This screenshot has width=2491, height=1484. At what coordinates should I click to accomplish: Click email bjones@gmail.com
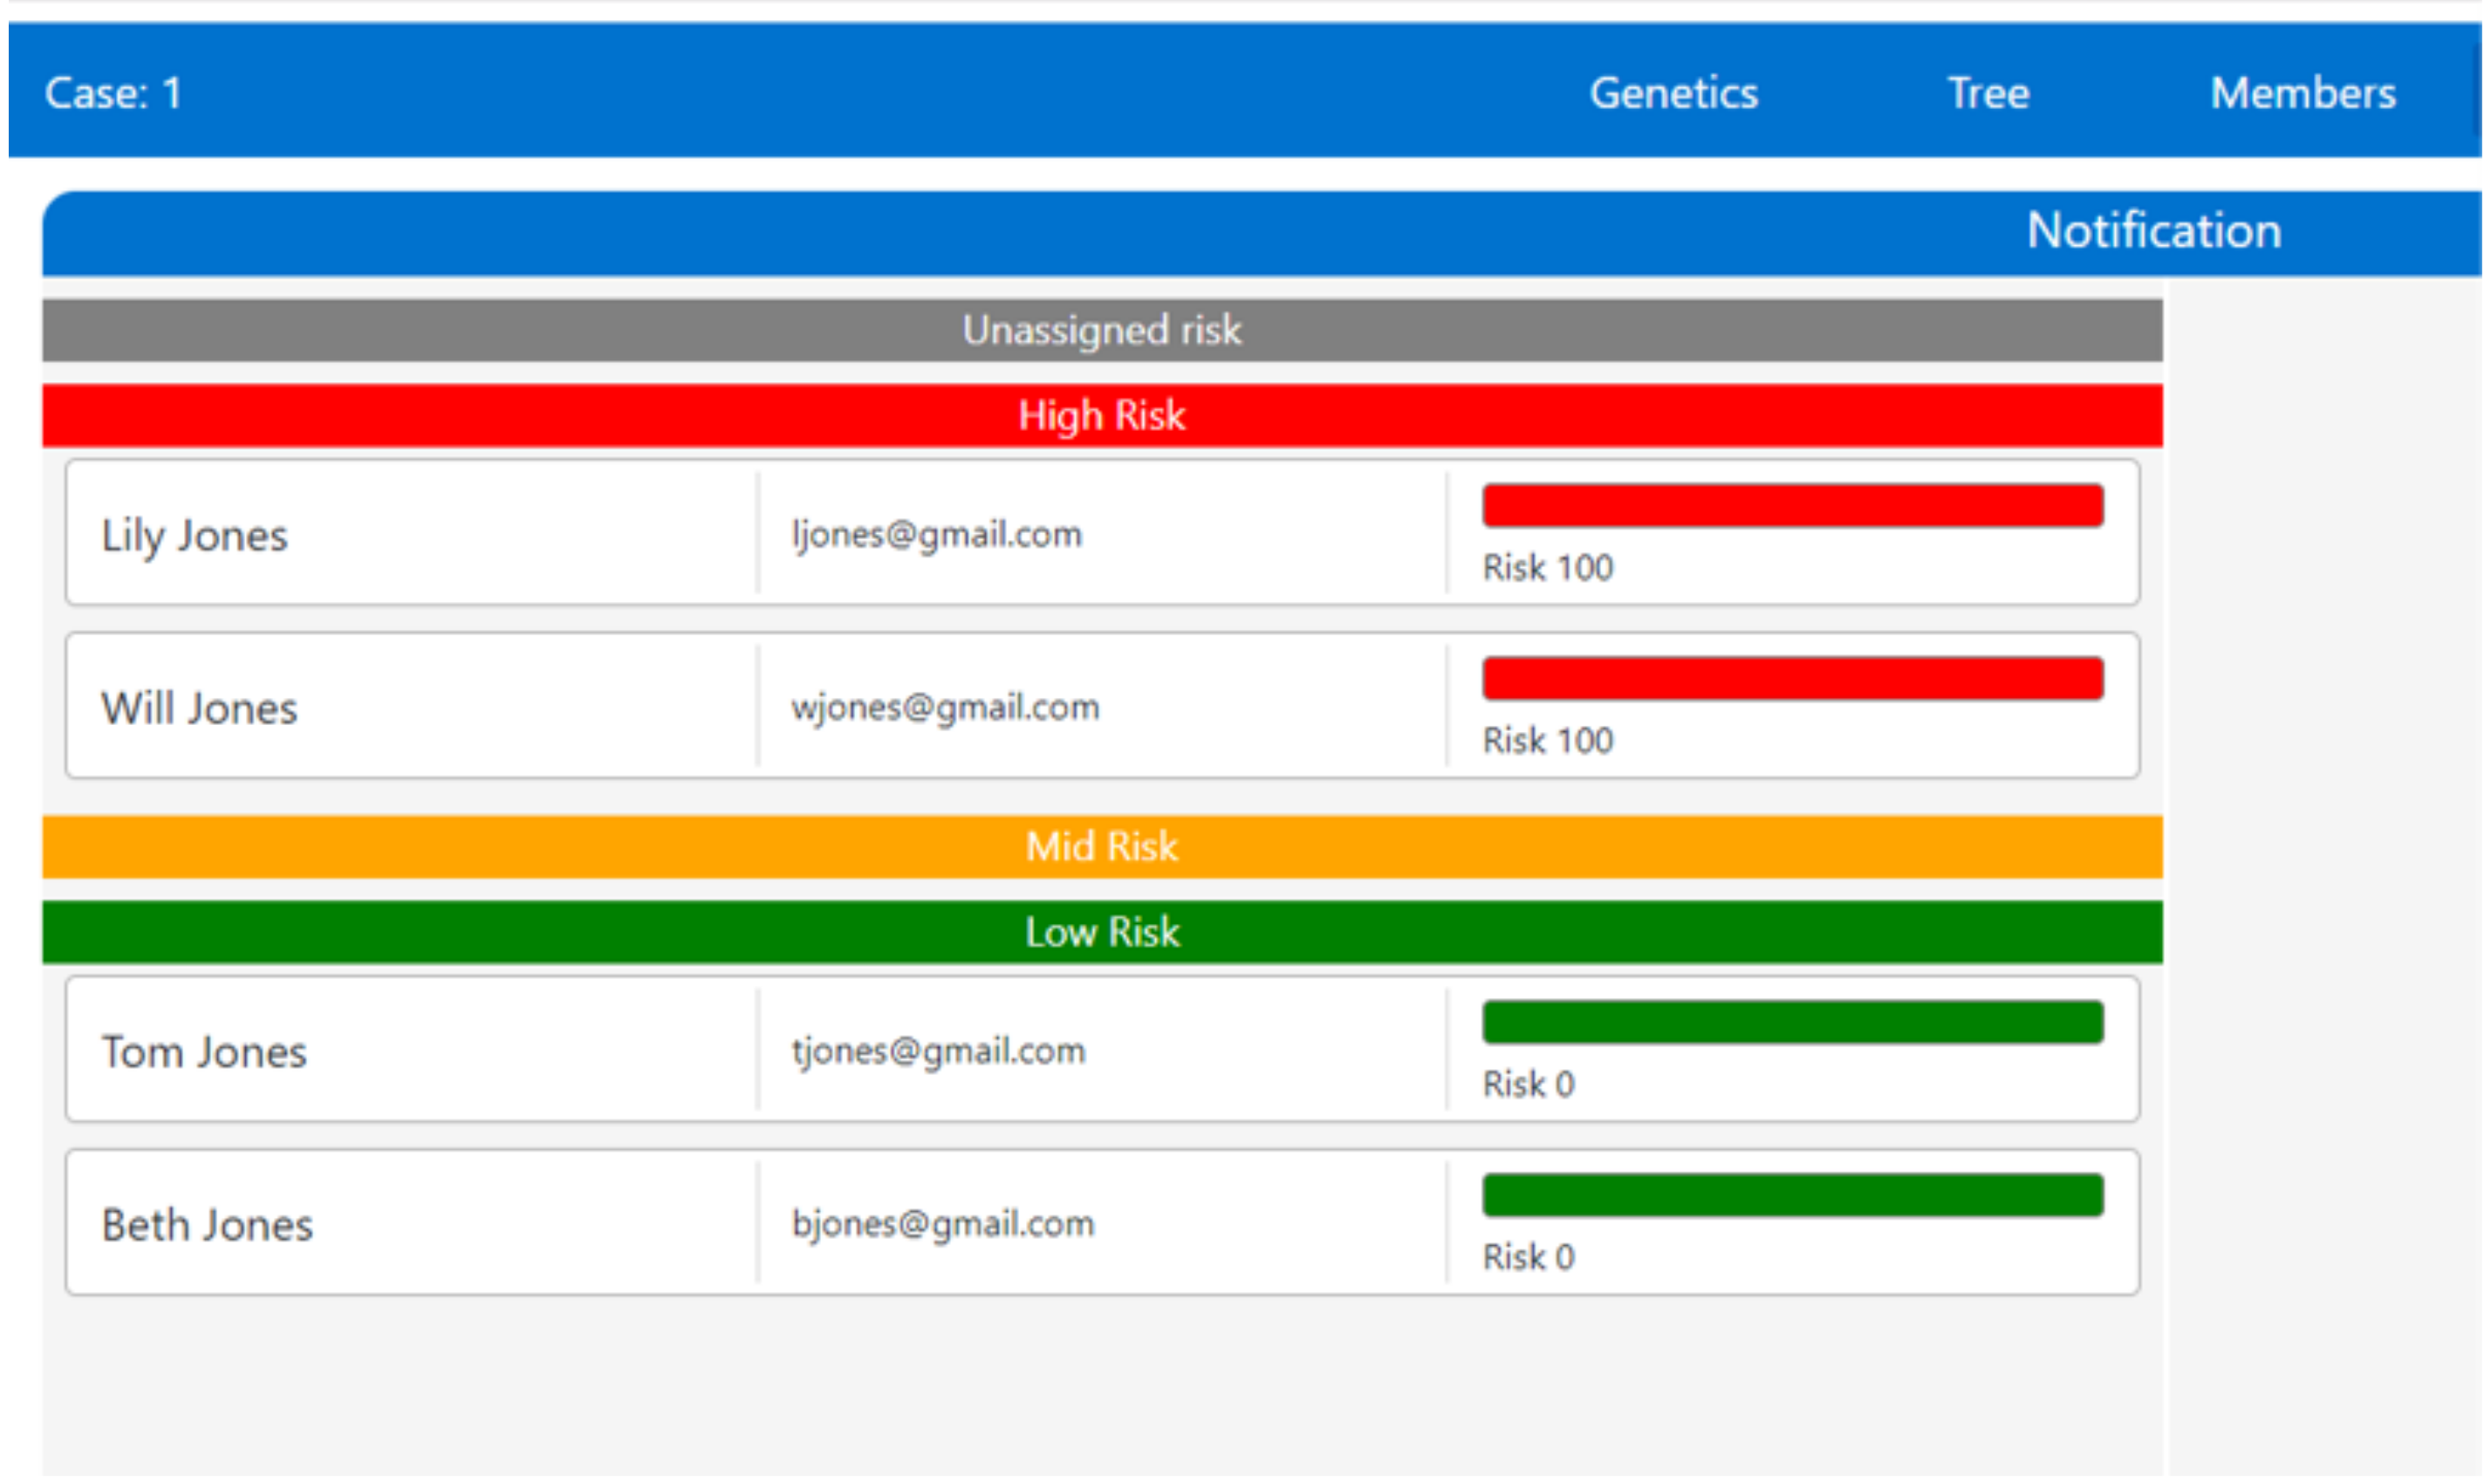[x=943, y=1224]
